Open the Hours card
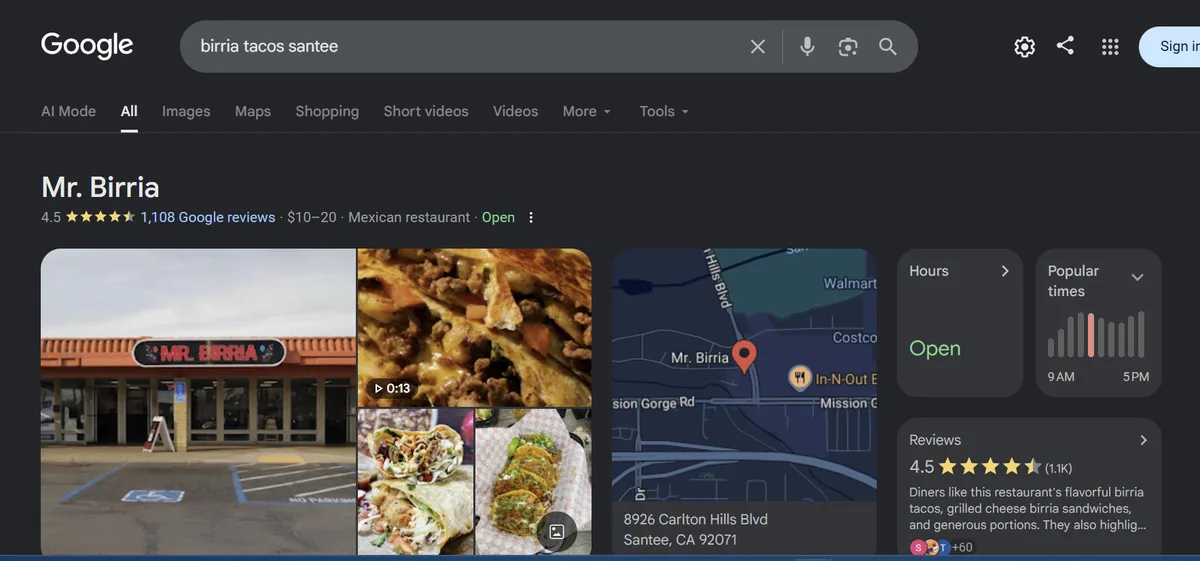This screenshot has width=1200, height=561. pyautogui.click(x=960, y=323)
